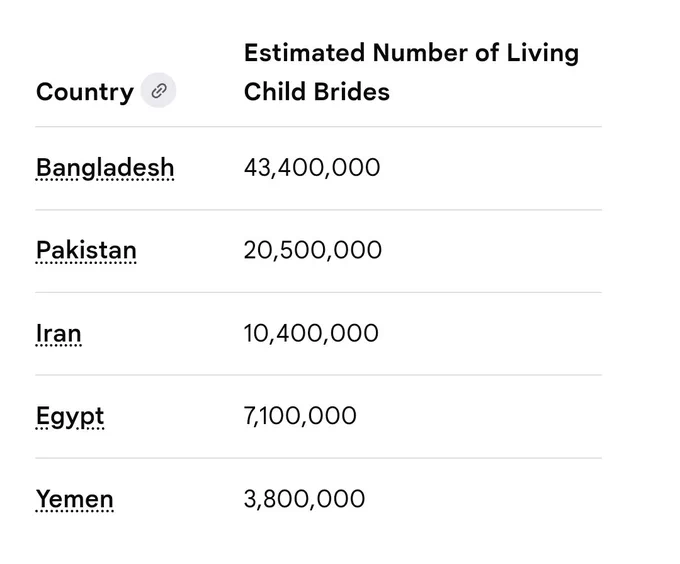Follow the Iran country link
The height and width of the screenshot is (564, 680).
[59, 333]
